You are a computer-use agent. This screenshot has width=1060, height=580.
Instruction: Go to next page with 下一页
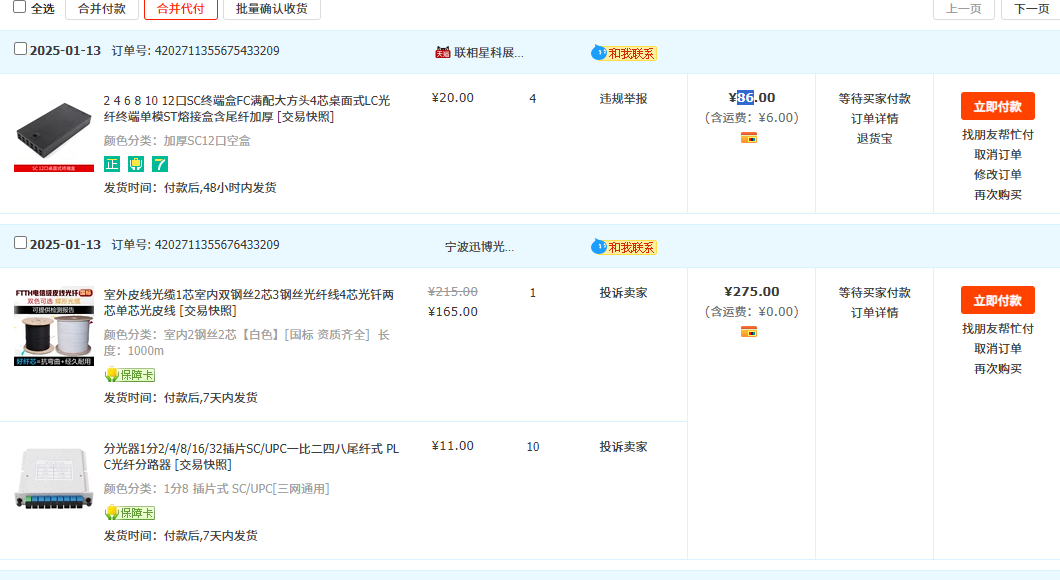point(1031,9)
